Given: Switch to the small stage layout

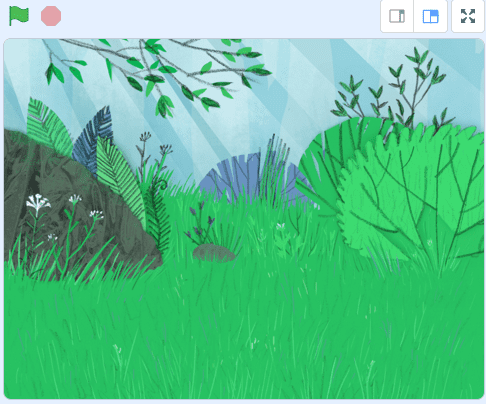Looking at the screenshot, I should tap(397, 16).
